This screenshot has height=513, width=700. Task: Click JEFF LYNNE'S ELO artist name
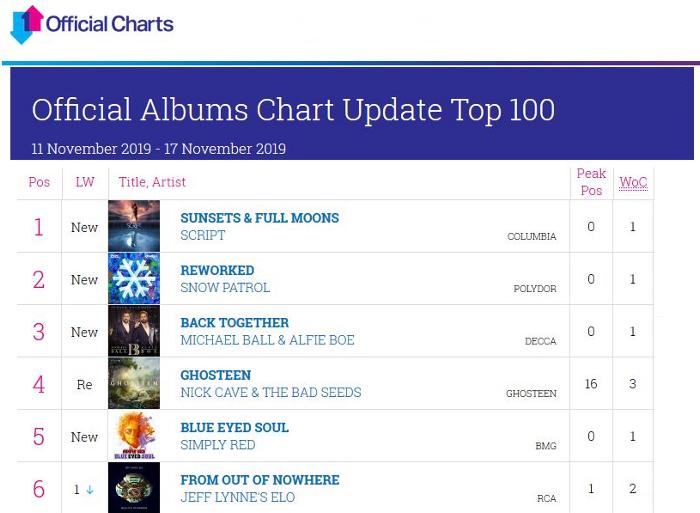coord(237,497)
